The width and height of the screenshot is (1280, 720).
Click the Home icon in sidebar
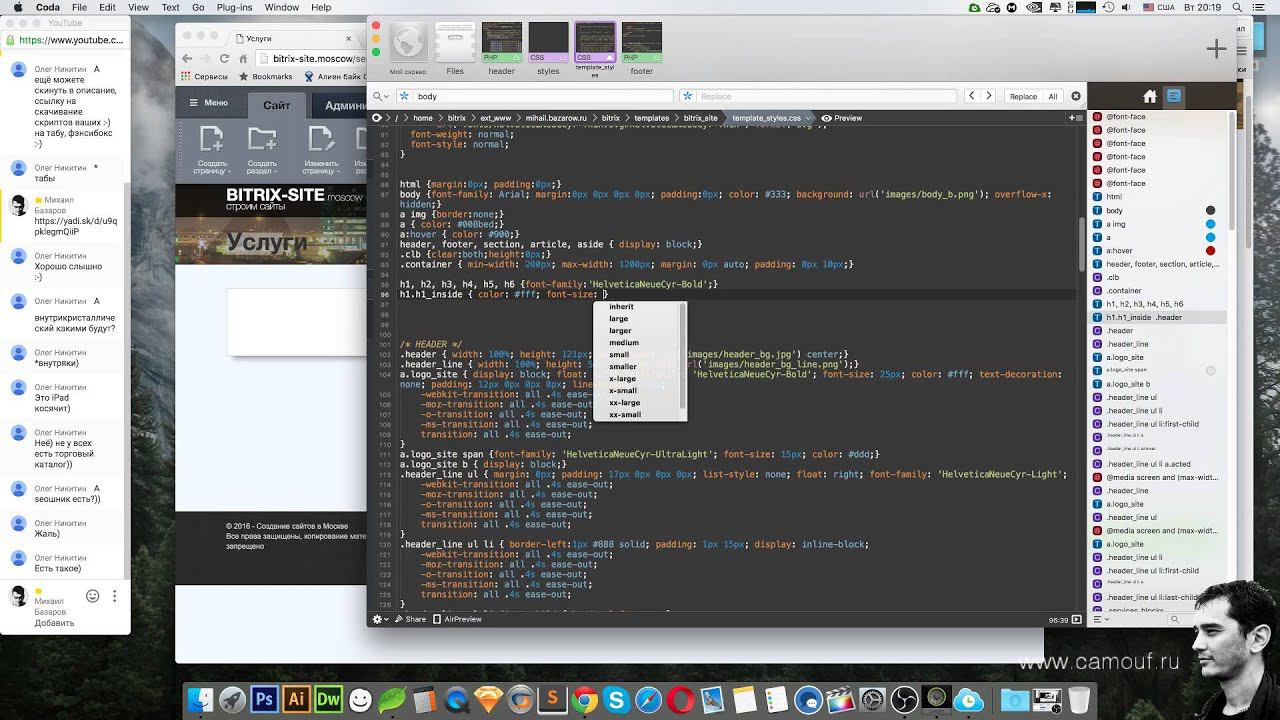(1150, 96)
